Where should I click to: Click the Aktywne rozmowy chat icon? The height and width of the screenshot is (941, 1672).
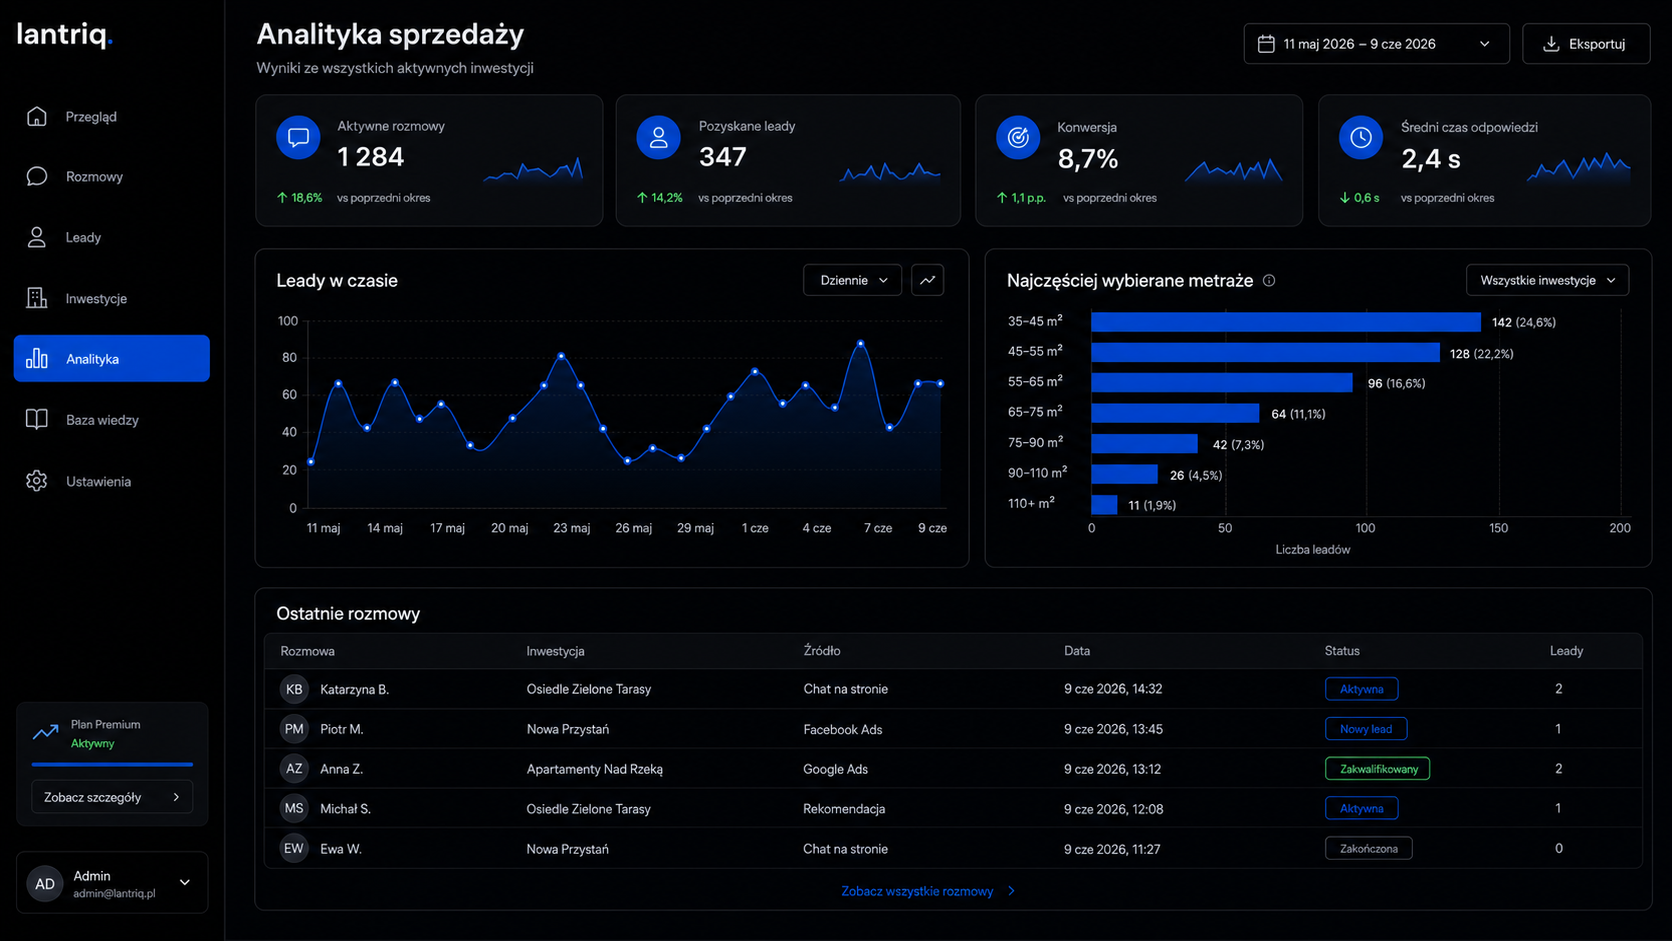pyautogui.click(x=298, y=138)
